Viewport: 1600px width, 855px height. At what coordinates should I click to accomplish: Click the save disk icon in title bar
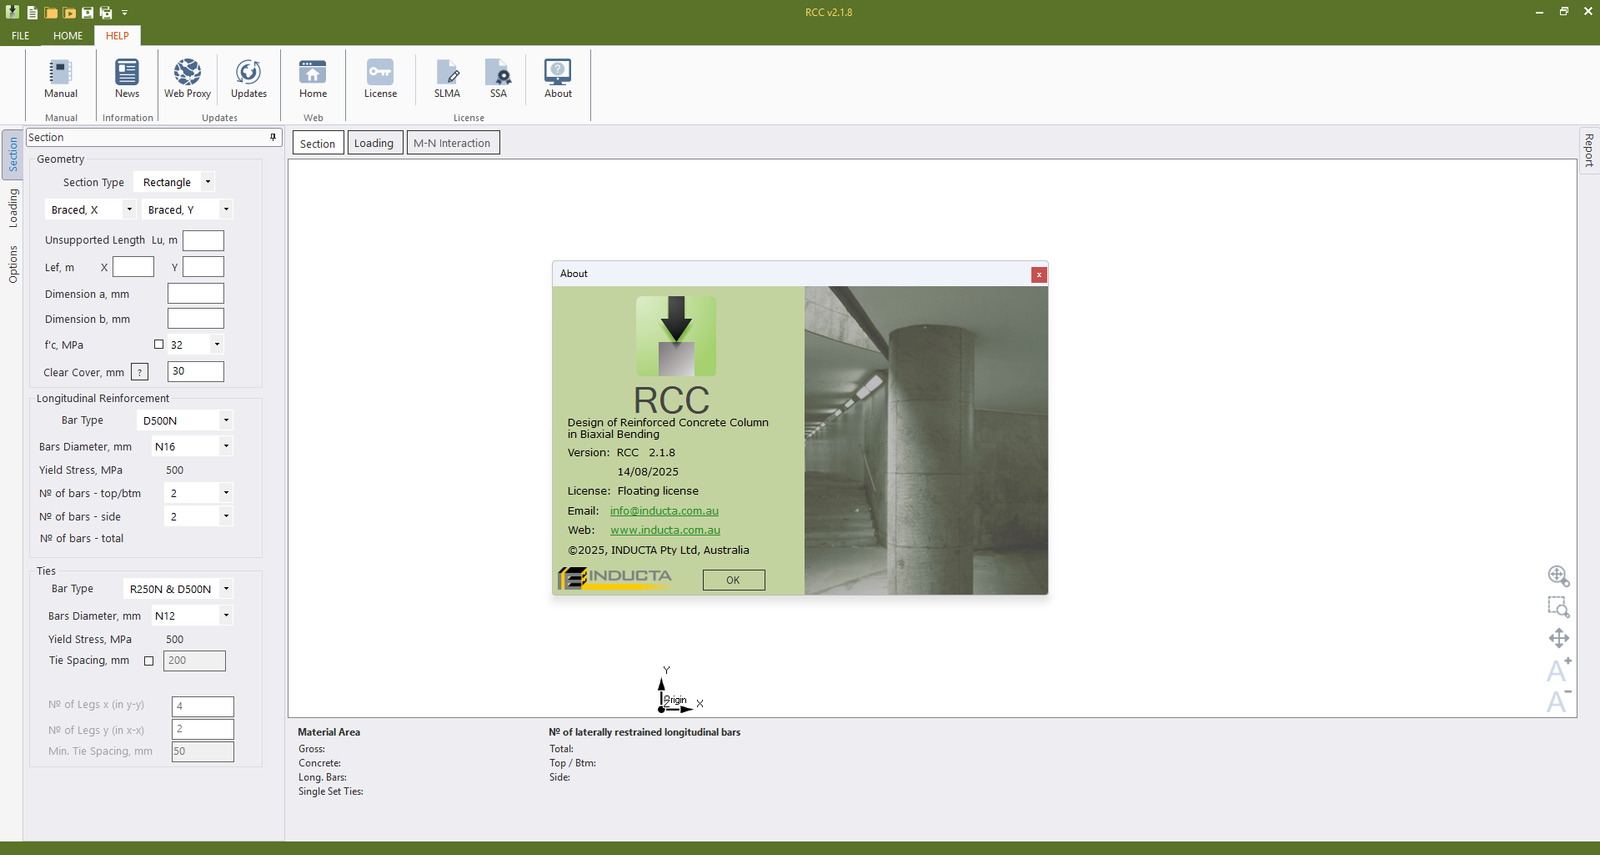click(x=87, y=12)
